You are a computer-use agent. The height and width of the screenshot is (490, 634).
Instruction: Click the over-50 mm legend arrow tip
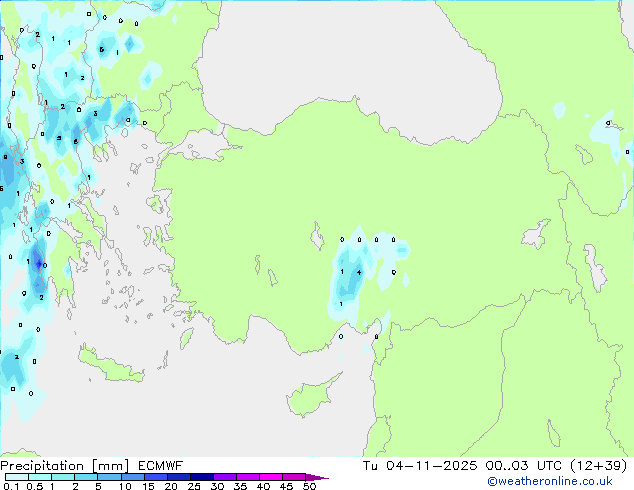tap(317, 478)
